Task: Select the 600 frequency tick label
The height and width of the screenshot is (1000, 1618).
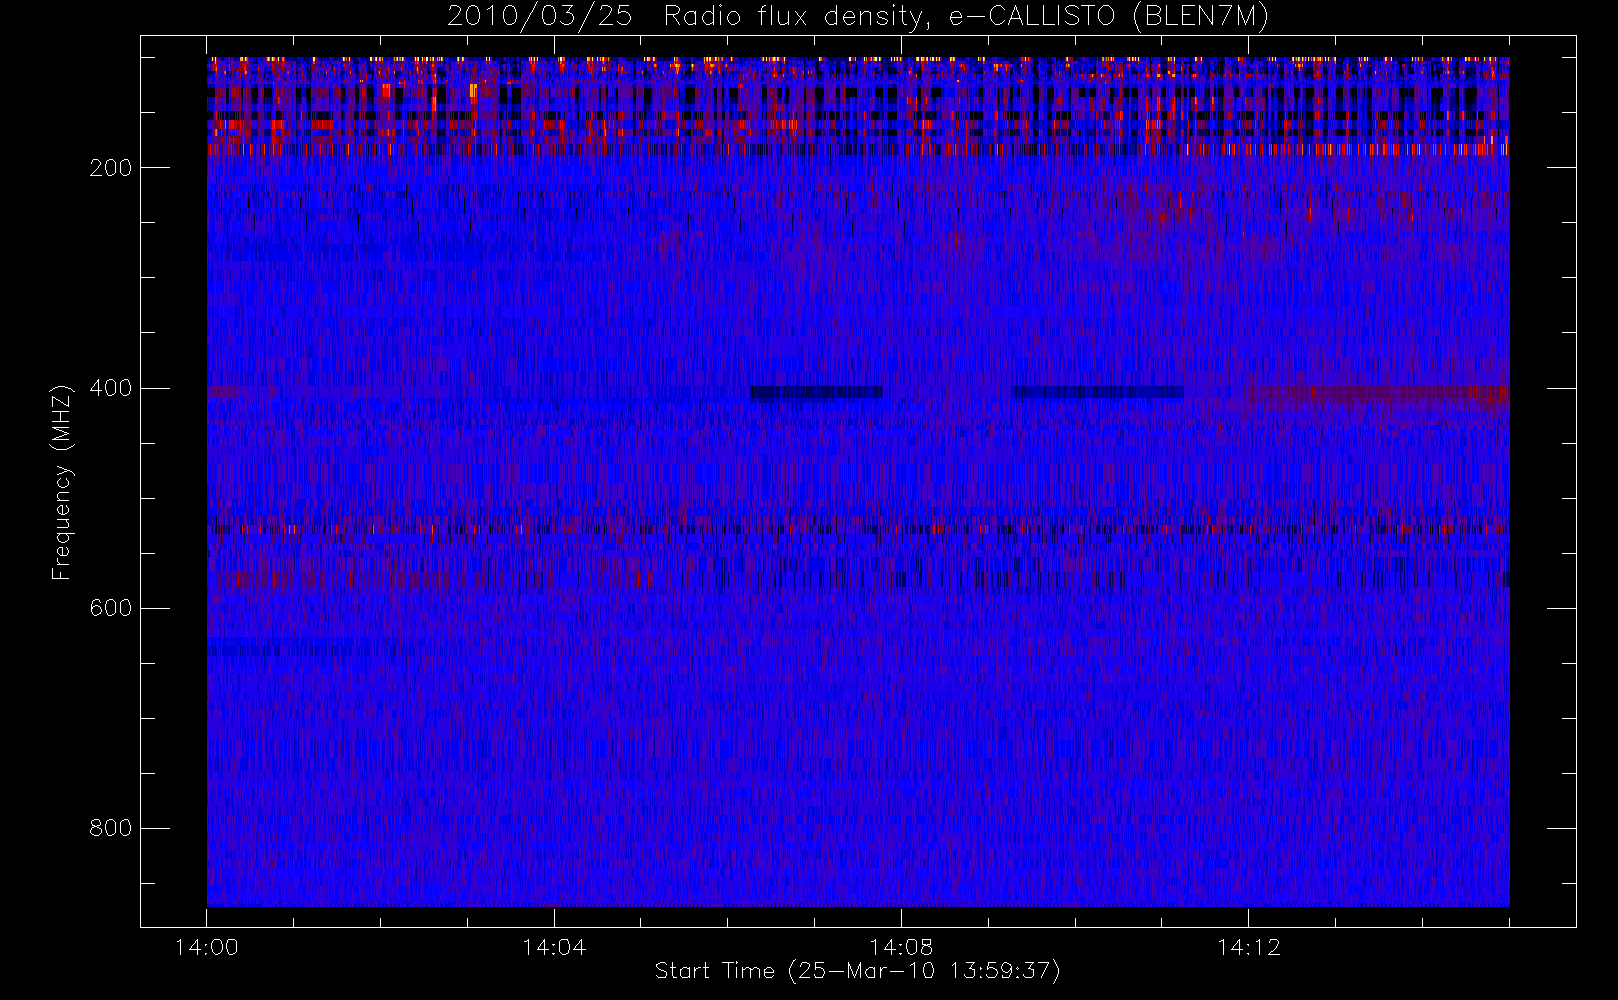Action: click(x=111, y=608)
